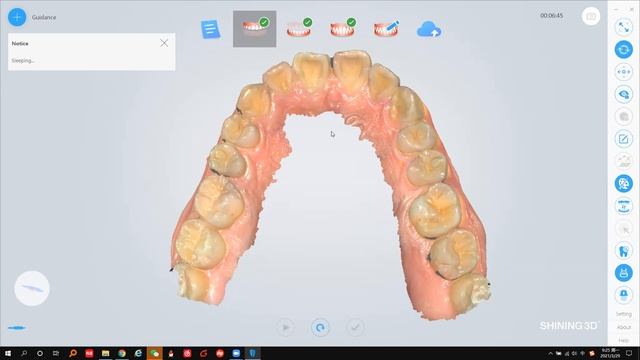Open Setting in the right sidebar

tap(624, 314)
